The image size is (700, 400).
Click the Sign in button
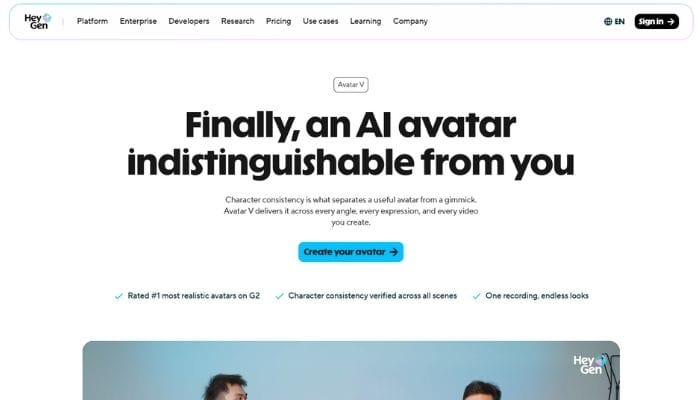coord(657,21)
